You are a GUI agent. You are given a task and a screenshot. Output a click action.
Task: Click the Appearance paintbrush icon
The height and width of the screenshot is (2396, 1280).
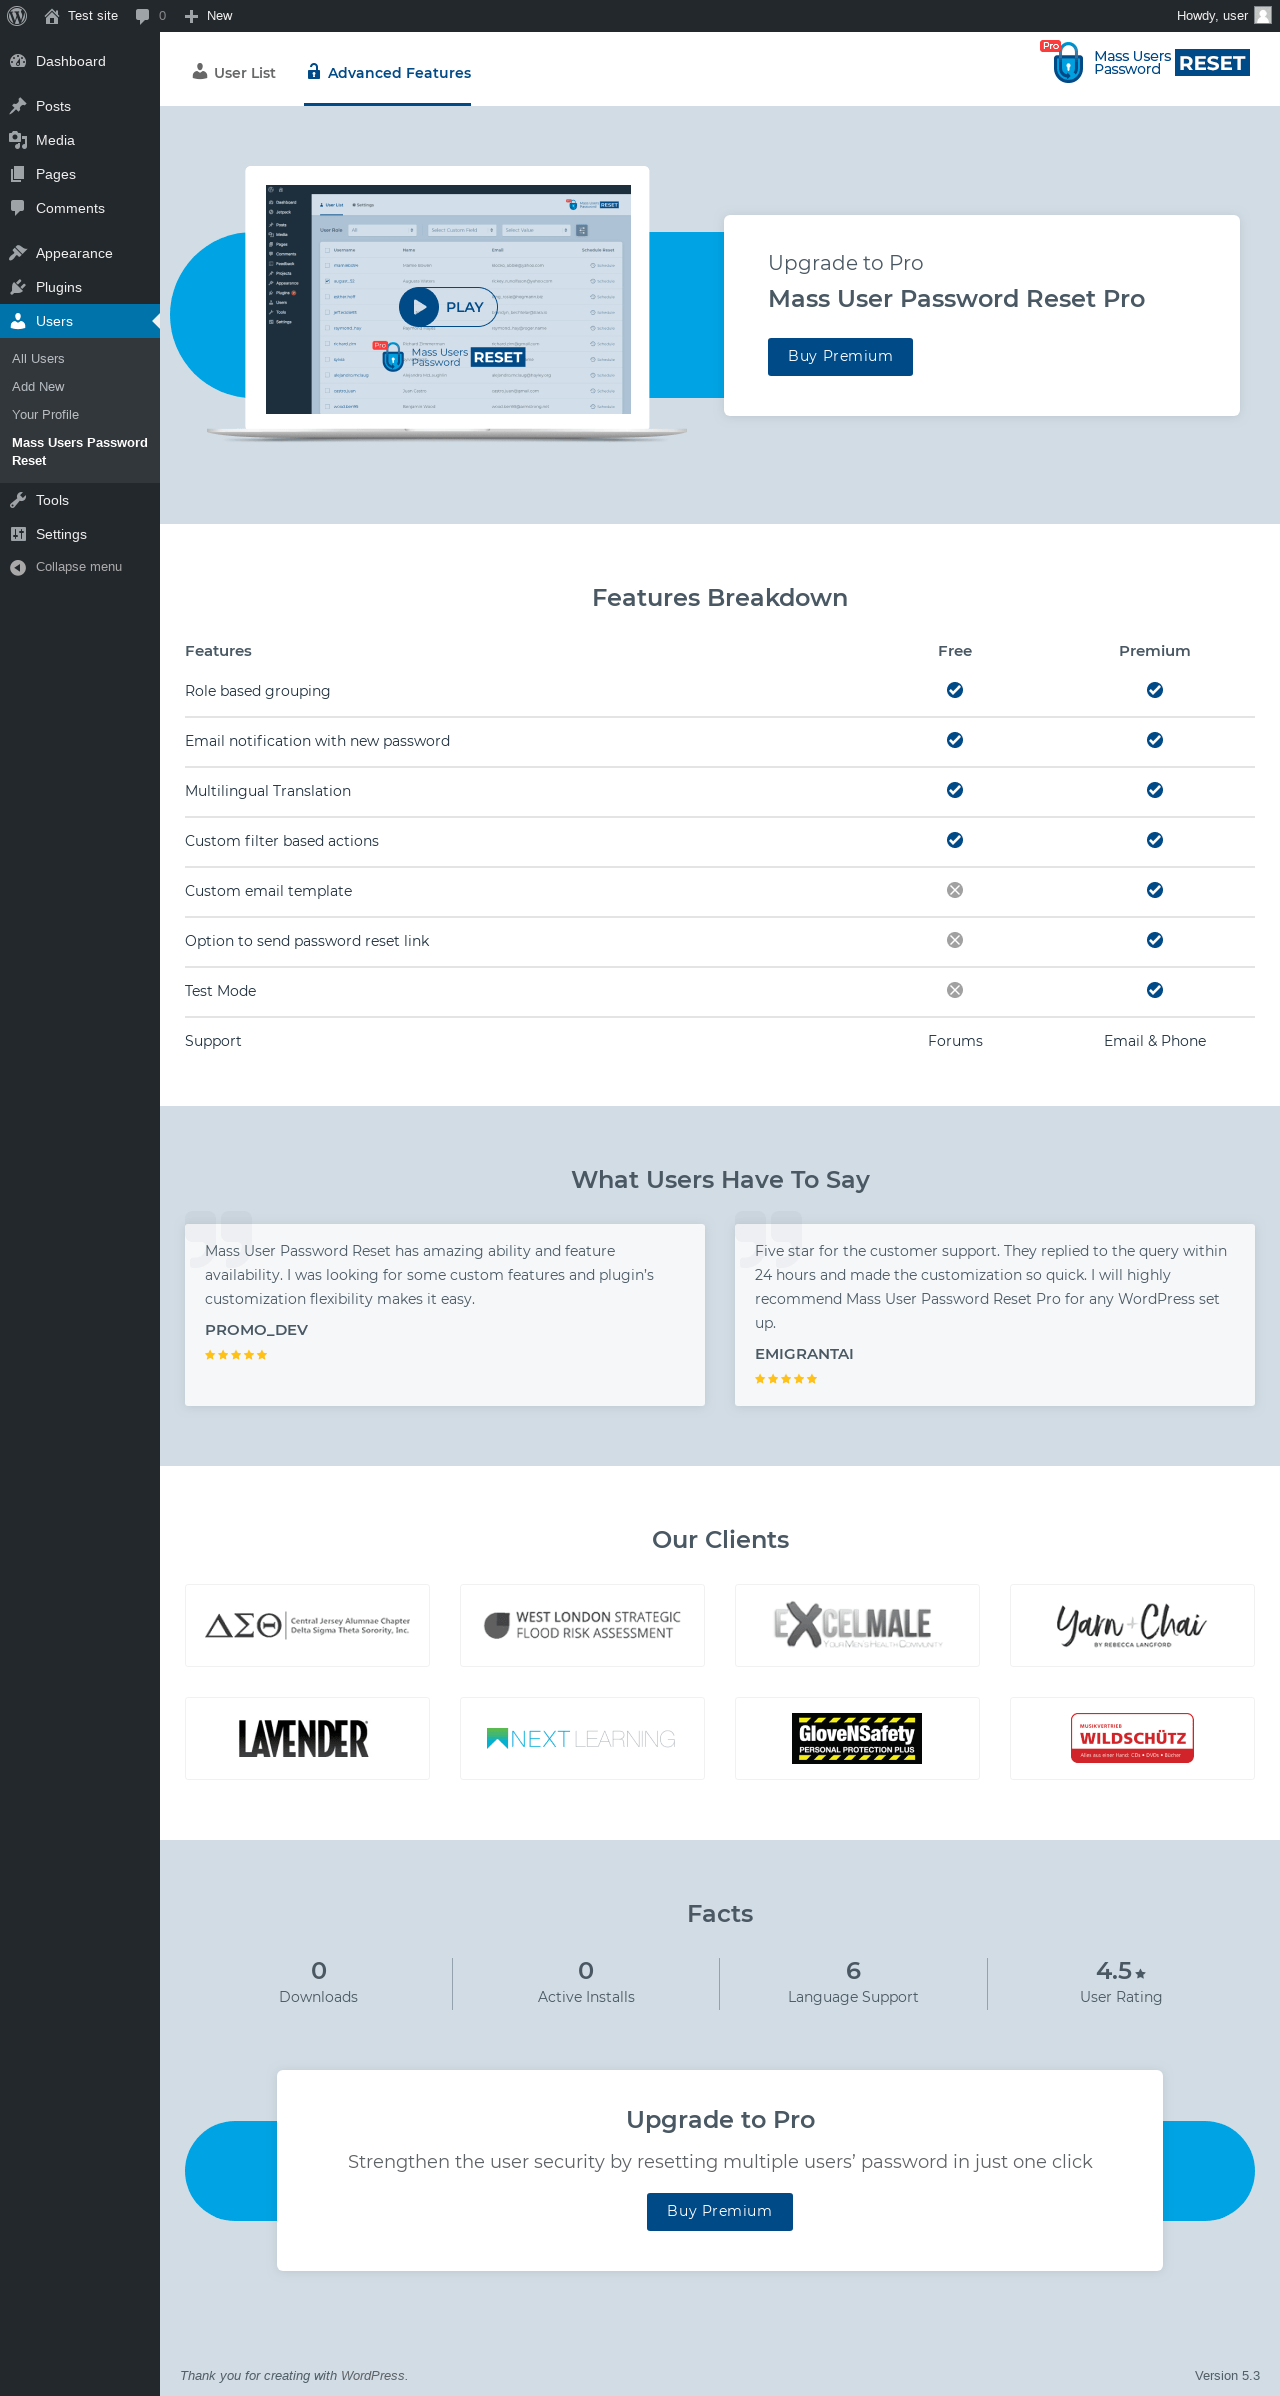[x=18, y=253]
